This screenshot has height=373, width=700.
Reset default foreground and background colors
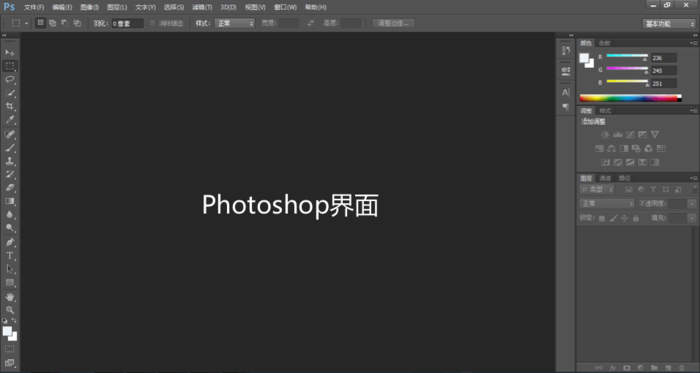pyautogui.click(x=4, y=321)
